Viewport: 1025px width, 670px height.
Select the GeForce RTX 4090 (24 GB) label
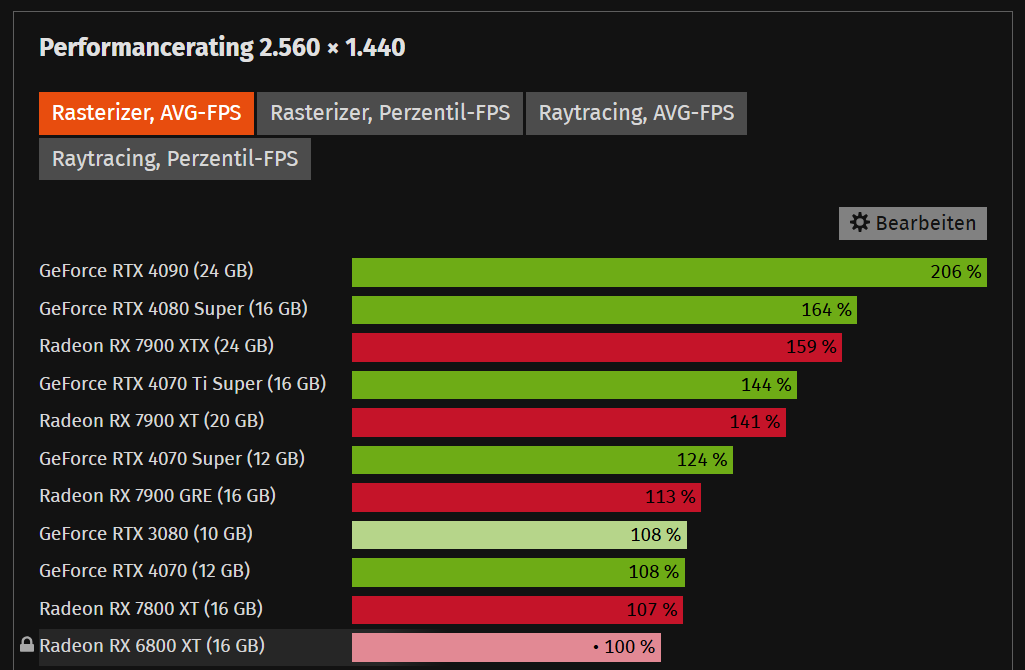coord(146,271)
